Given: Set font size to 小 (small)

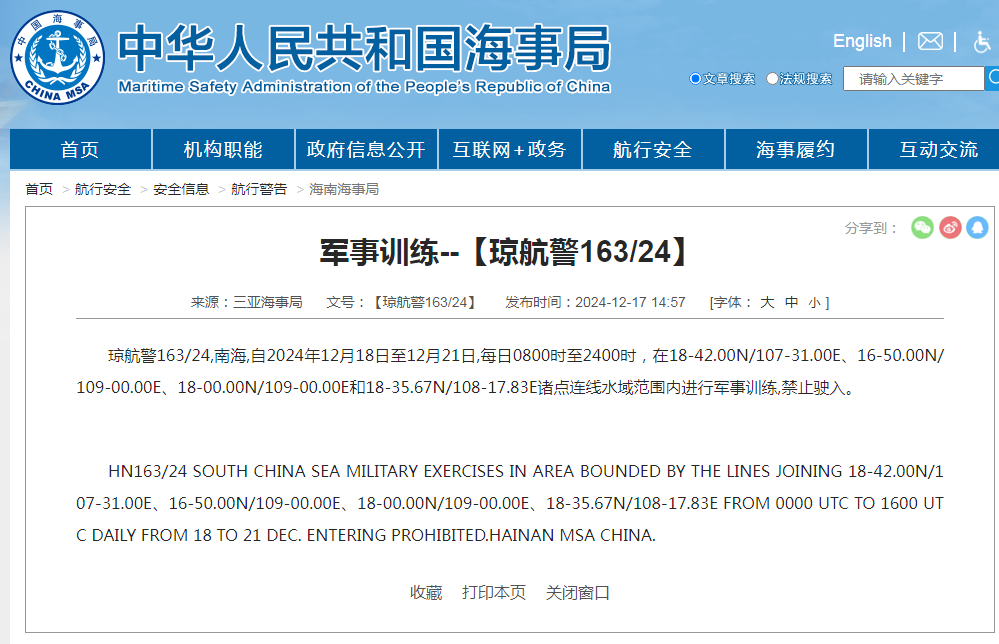Looking at the screenshot, I should 814,302.
